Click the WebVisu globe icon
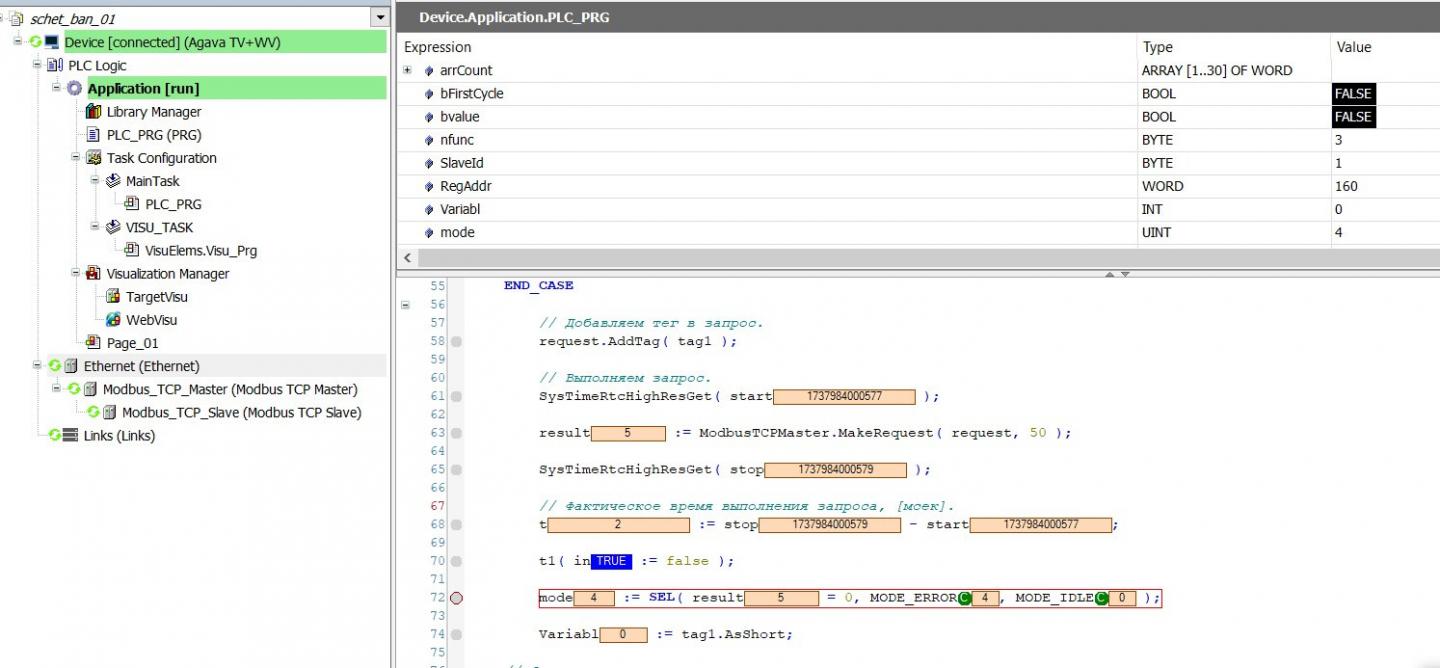This screenshot has height=668, width=1440. pos(113,320)
